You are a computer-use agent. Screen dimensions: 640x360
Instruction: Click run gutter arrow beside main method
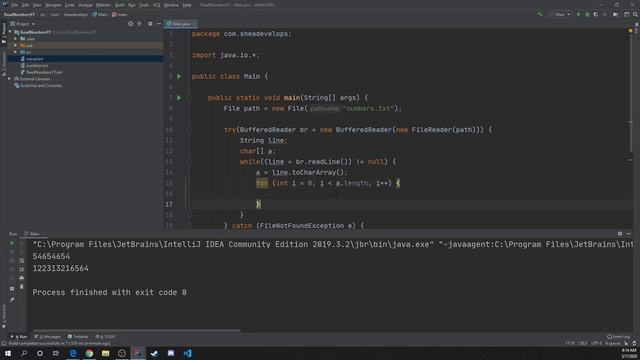(x=179, y=98)
